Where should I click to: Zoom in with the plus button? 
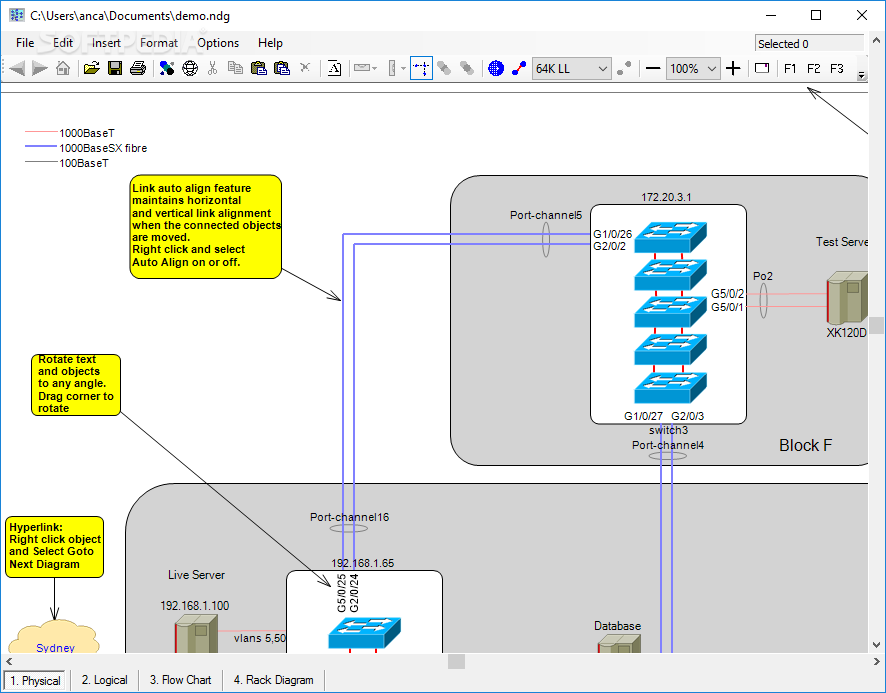[733, 68]
